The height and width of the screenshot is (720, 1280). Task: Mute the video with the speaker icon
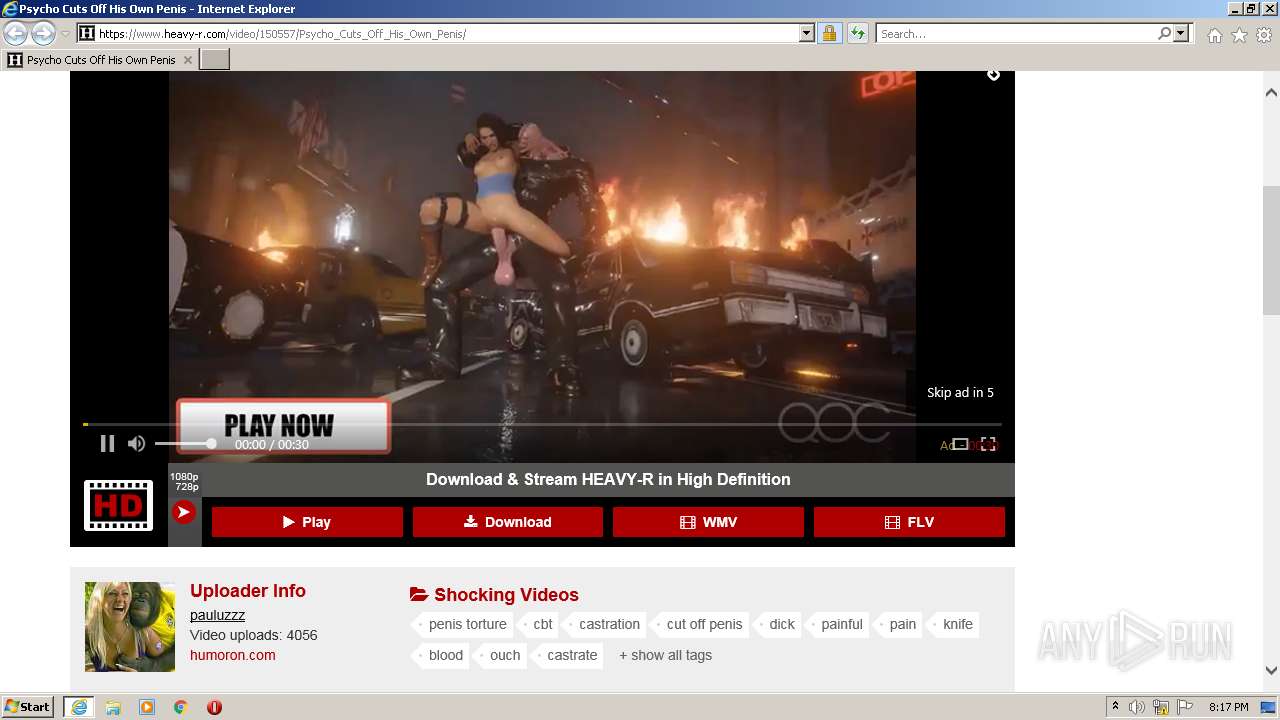pos(137,444)
